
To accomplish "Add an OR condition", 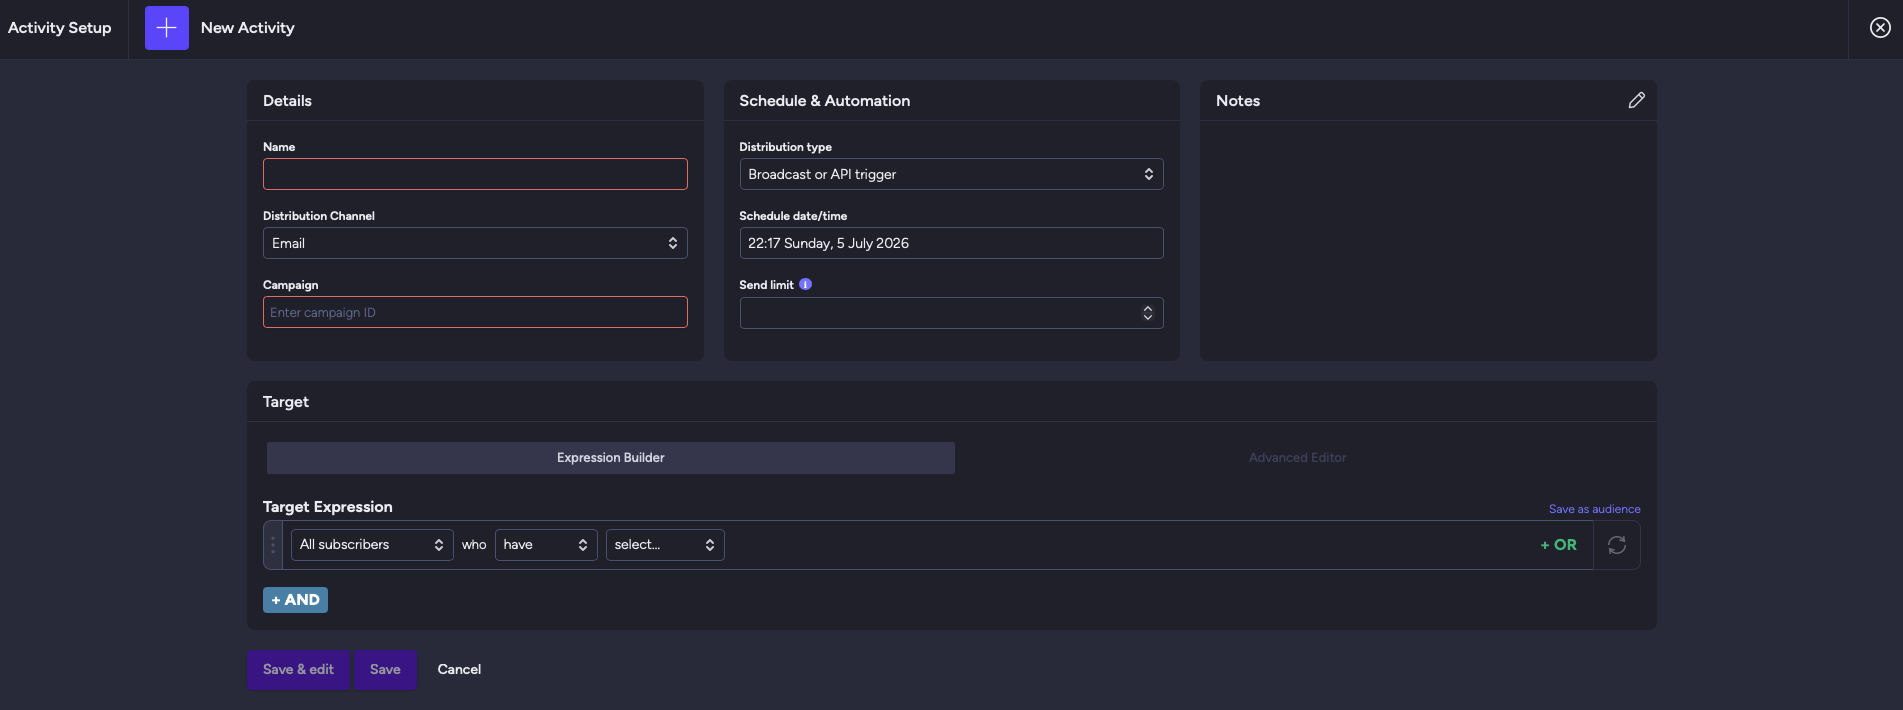I will pyautogui.click(x=1558, y=545).
